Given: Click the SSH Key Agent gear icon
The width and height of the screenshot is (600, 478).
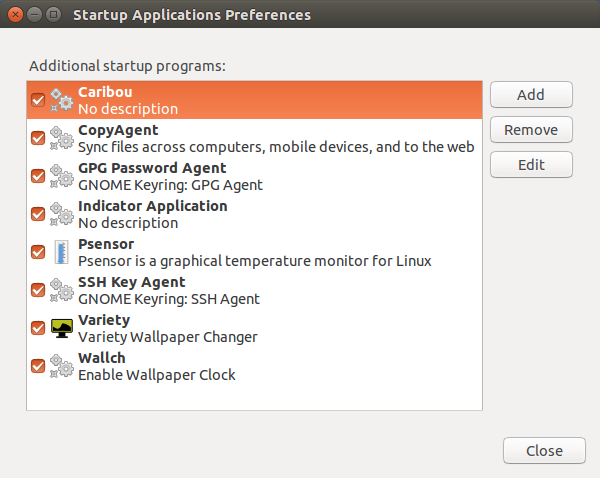Looking at the screenshot, I should pos(61,290).
